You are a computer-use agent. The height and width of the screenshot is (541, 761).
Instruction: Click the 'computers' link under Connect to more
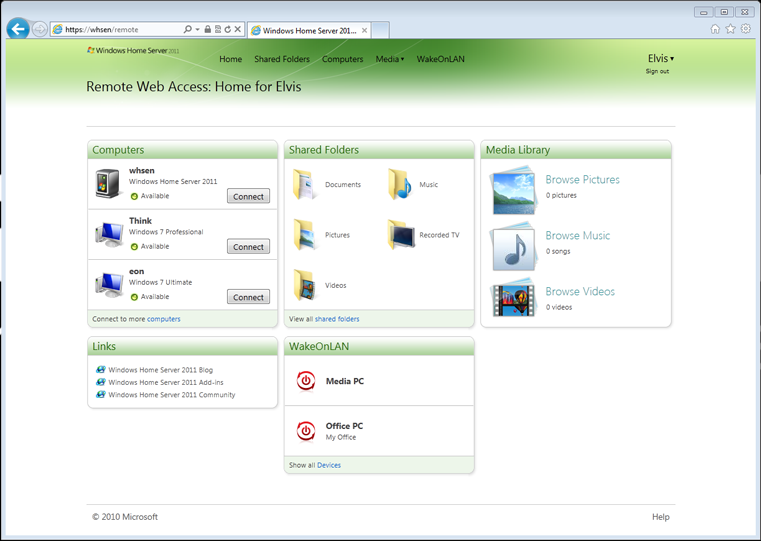pyautogui.click(x=164, y=319)
